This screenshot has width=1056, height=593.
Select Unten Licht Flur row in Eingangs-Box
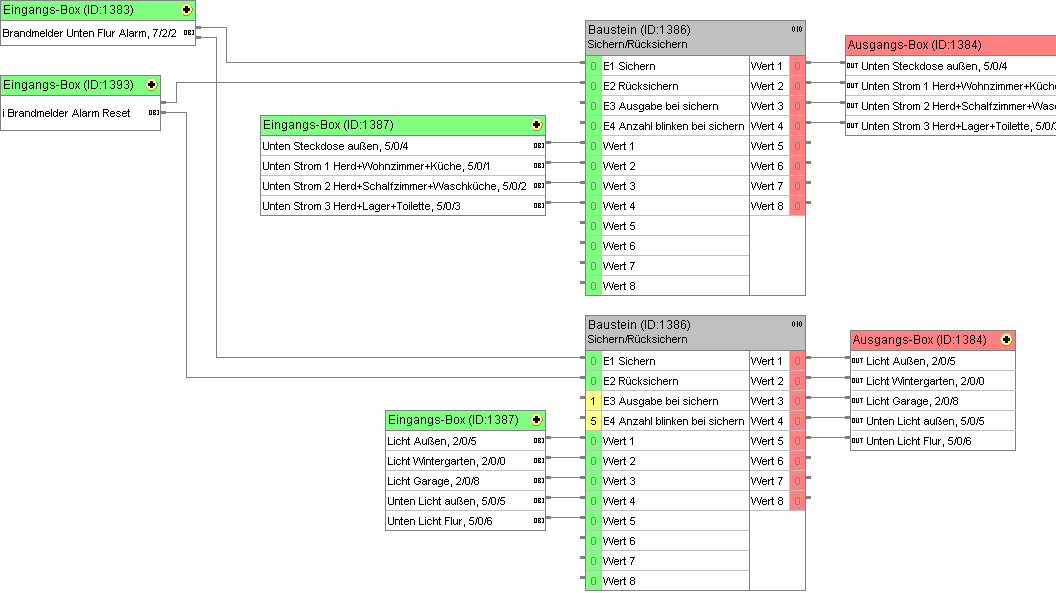[x=456, y=521]
